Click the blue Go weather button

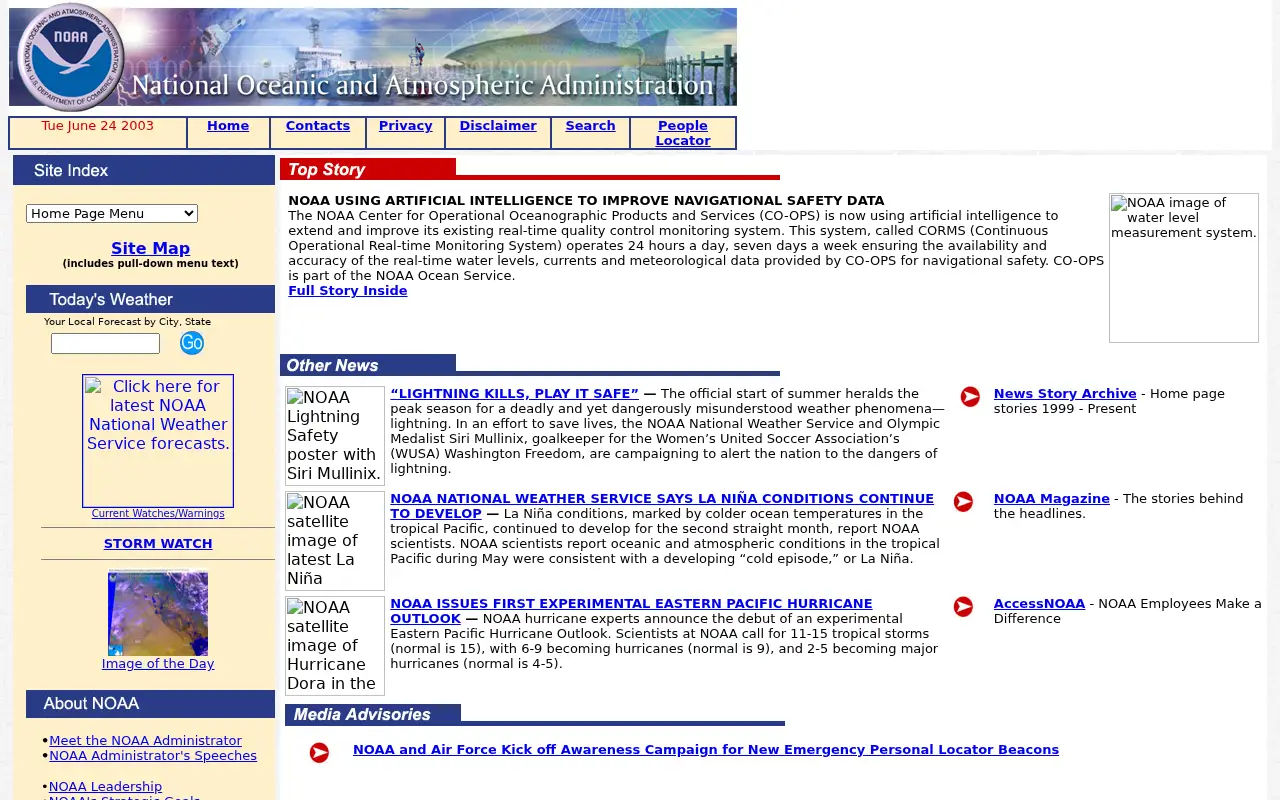click(x=192, y=343)
